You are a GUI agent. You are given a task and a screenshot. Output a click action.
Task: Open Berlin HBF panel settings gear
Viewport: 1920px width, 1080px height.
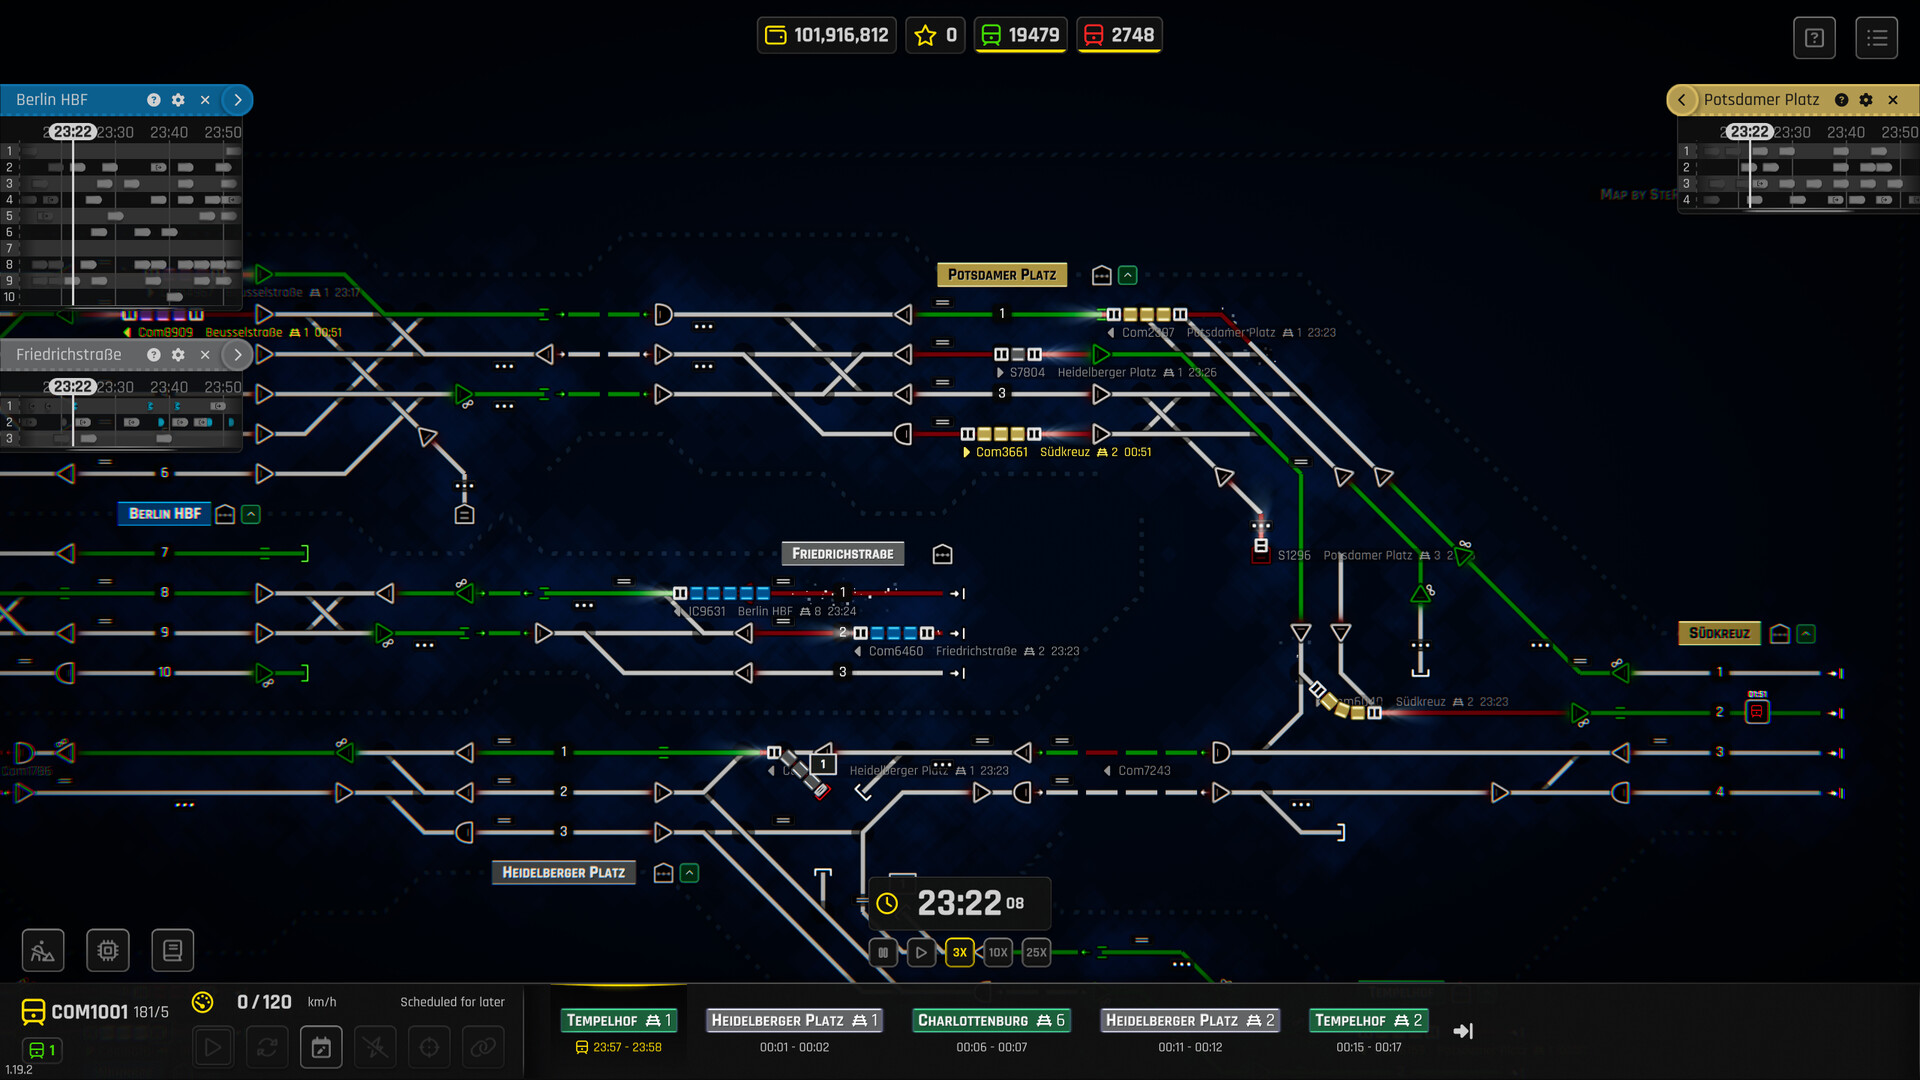pyautogui.click(x=178, y=100)
